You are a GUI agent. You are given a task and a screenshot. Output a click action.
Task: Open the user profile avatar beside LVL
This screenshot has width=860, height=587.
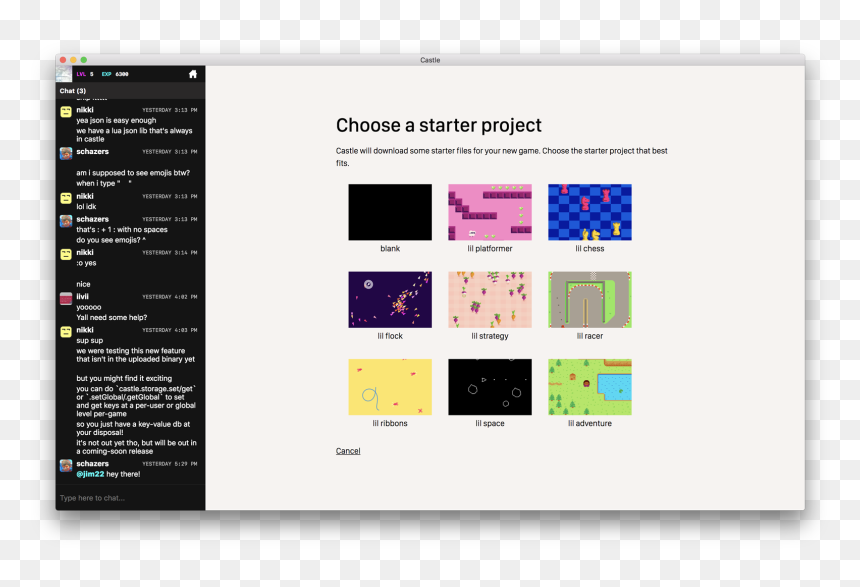[64, 74]
